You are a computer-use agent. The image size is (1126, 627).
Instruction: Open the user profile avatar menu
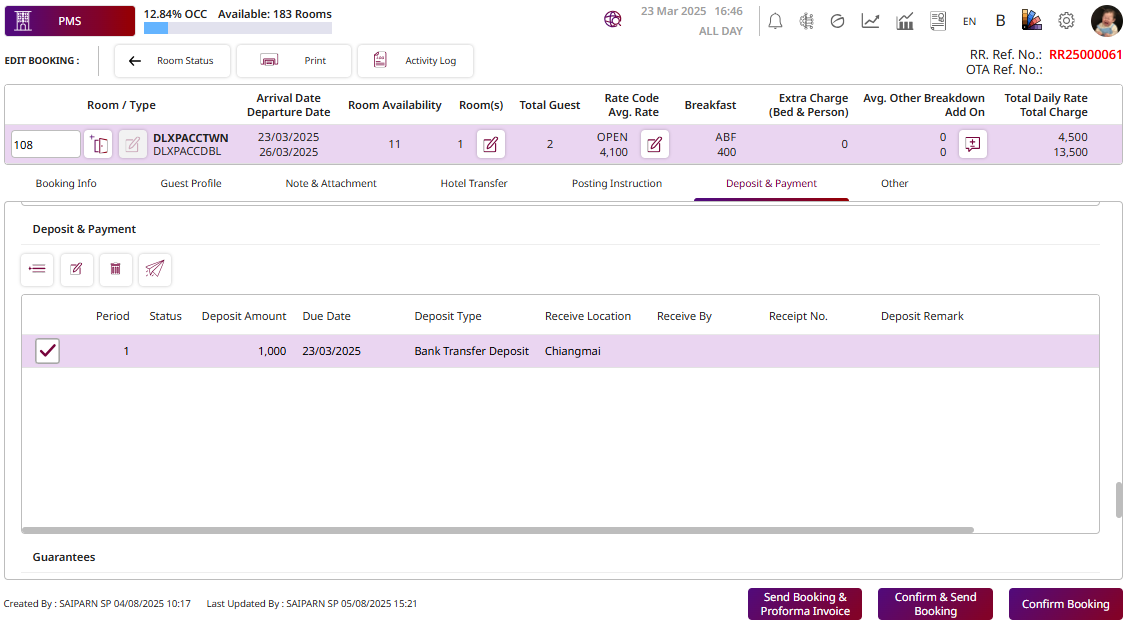click(1107, 21)
